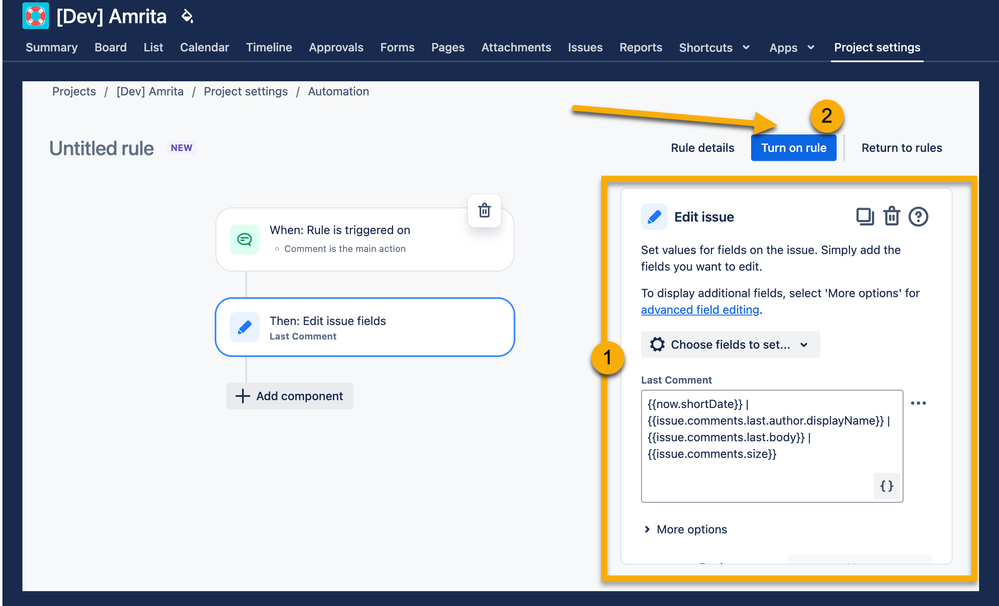Switch to the Issues tab
This screenshot has width=999, height=606.
coord(585,47)
